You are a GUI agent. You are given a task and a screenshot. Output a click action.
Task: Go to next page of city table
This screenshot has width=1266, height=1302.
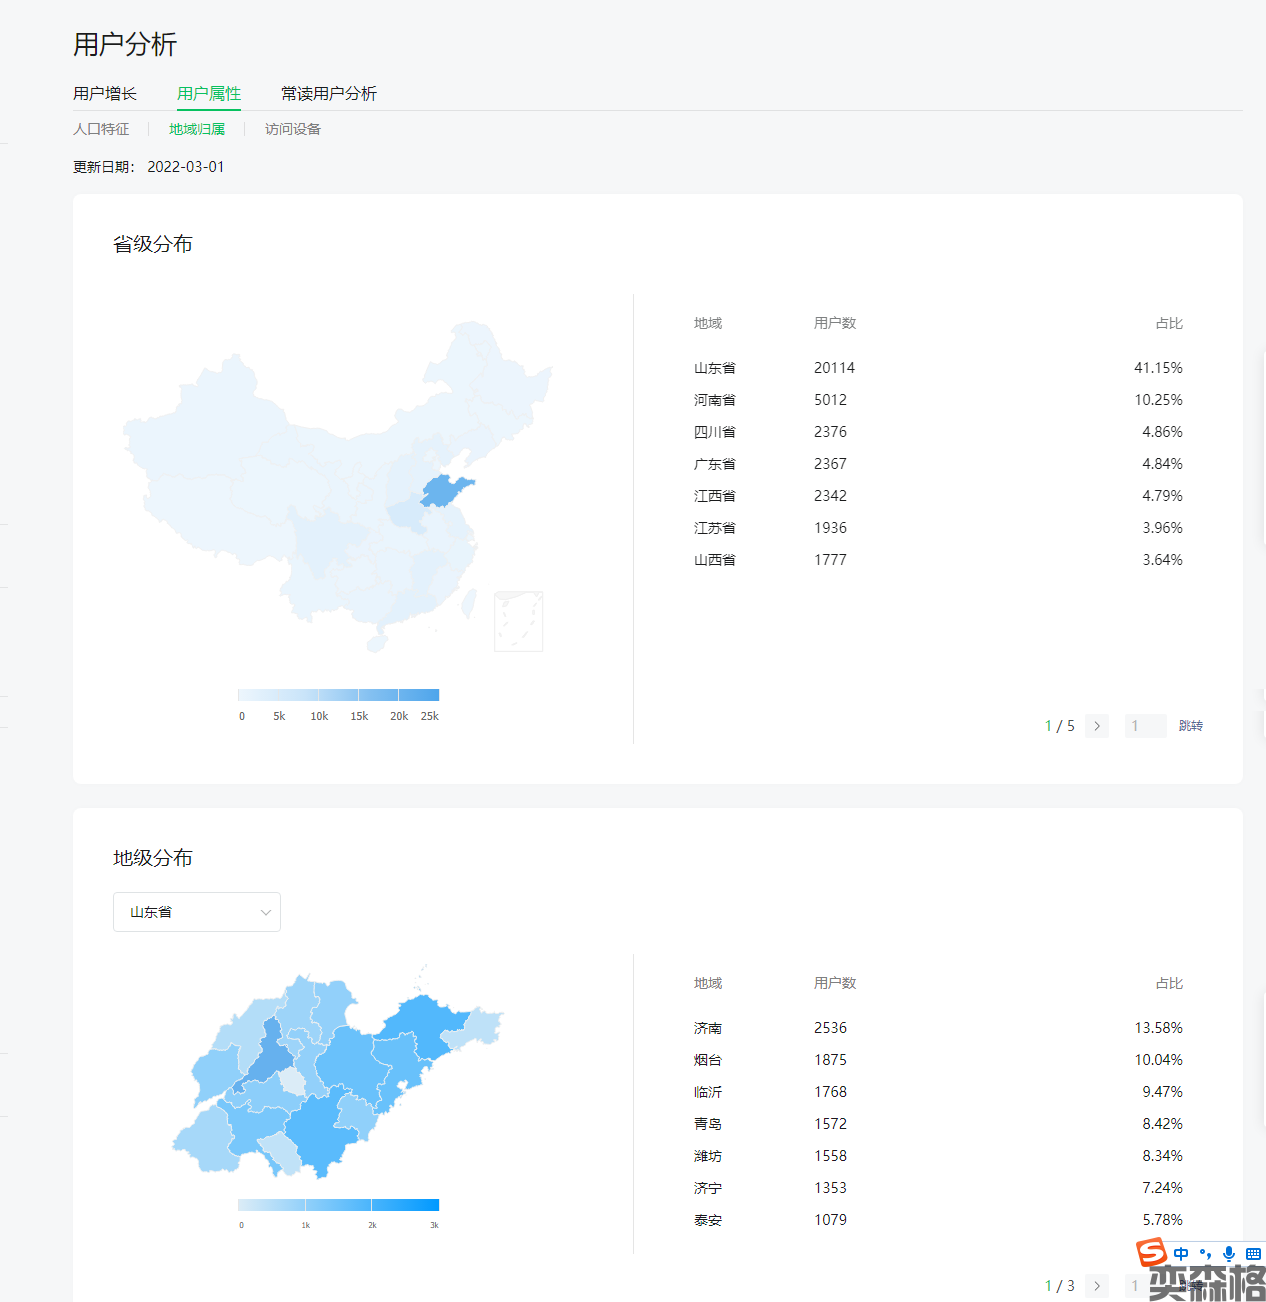[x=1097, y=1286]
